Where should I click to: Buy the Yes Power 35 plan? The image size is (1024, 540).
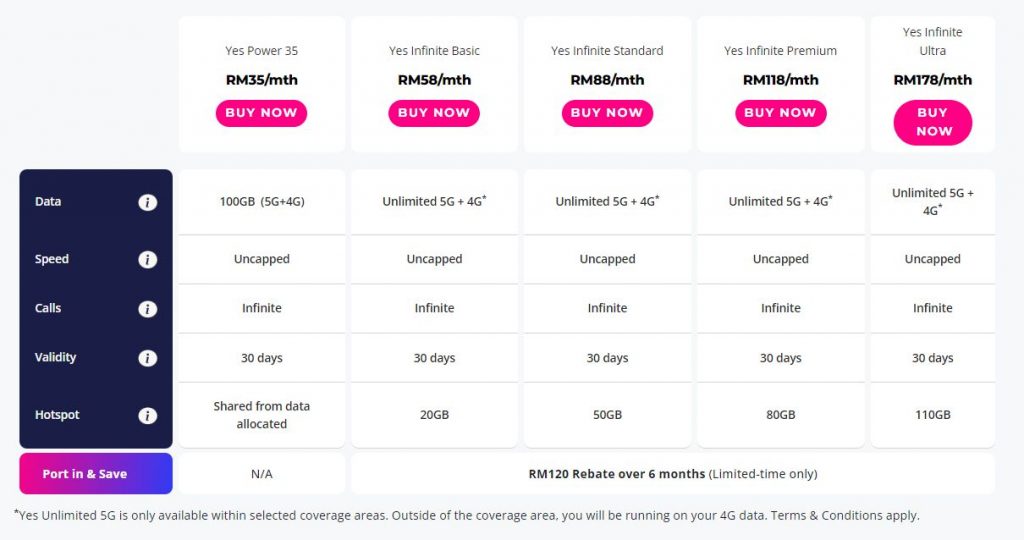point(261,113)
